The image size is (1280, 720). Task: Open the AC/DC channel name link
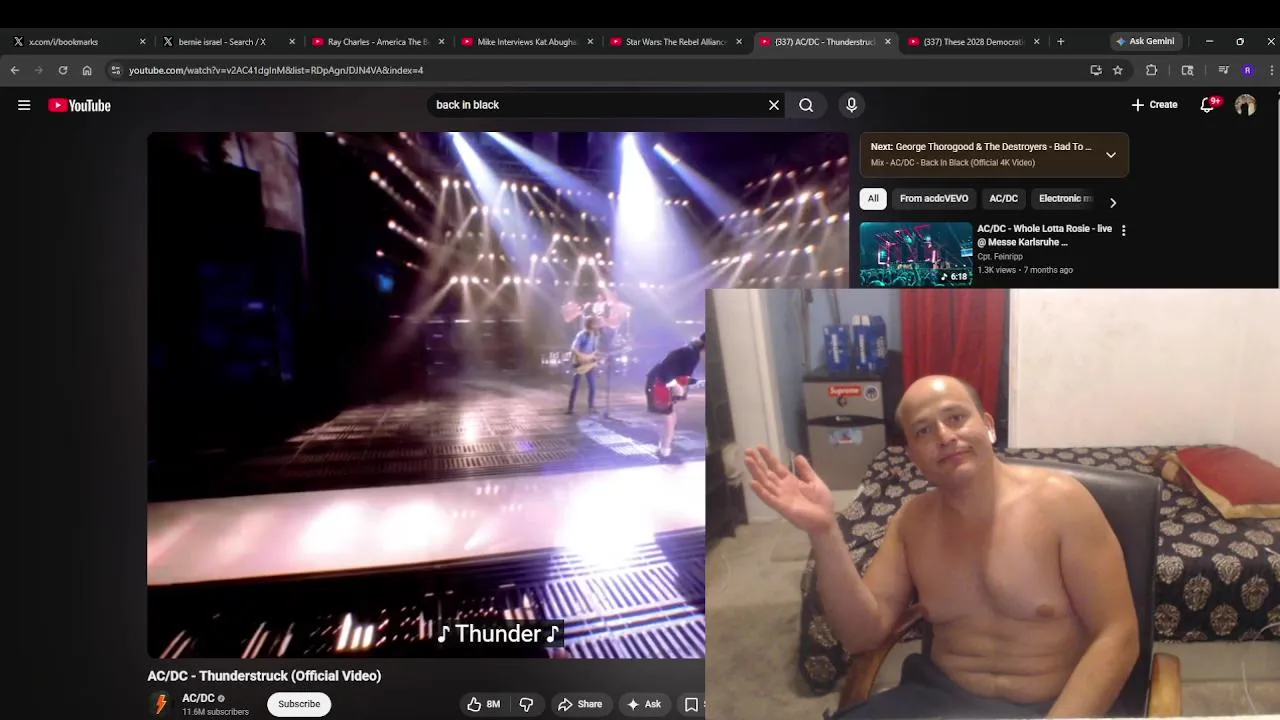click(198, 698)
